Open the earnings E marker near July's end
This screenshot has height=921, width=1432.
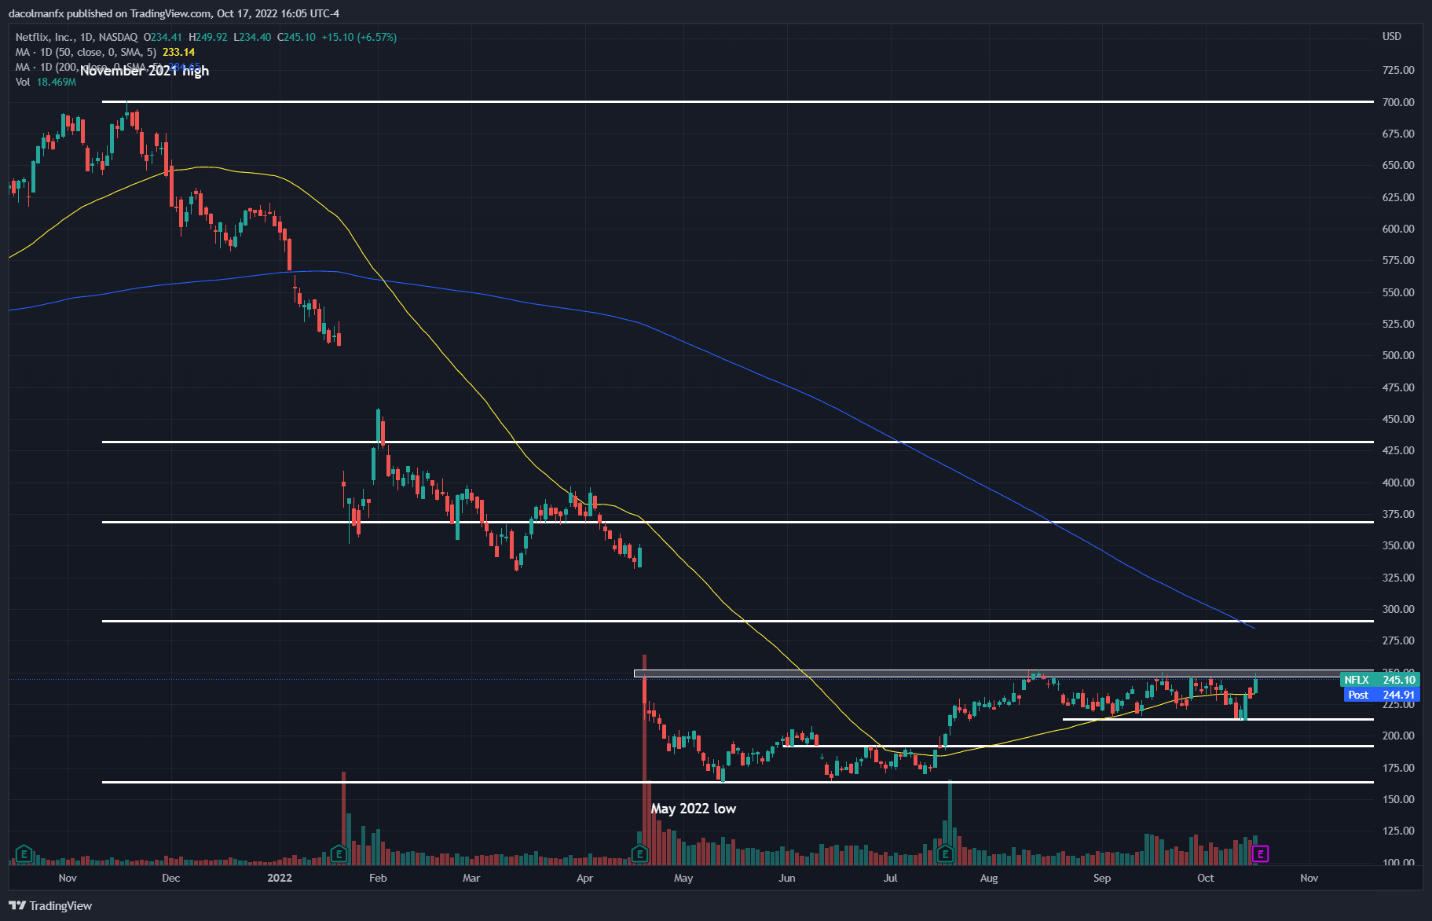click(945, 854)
